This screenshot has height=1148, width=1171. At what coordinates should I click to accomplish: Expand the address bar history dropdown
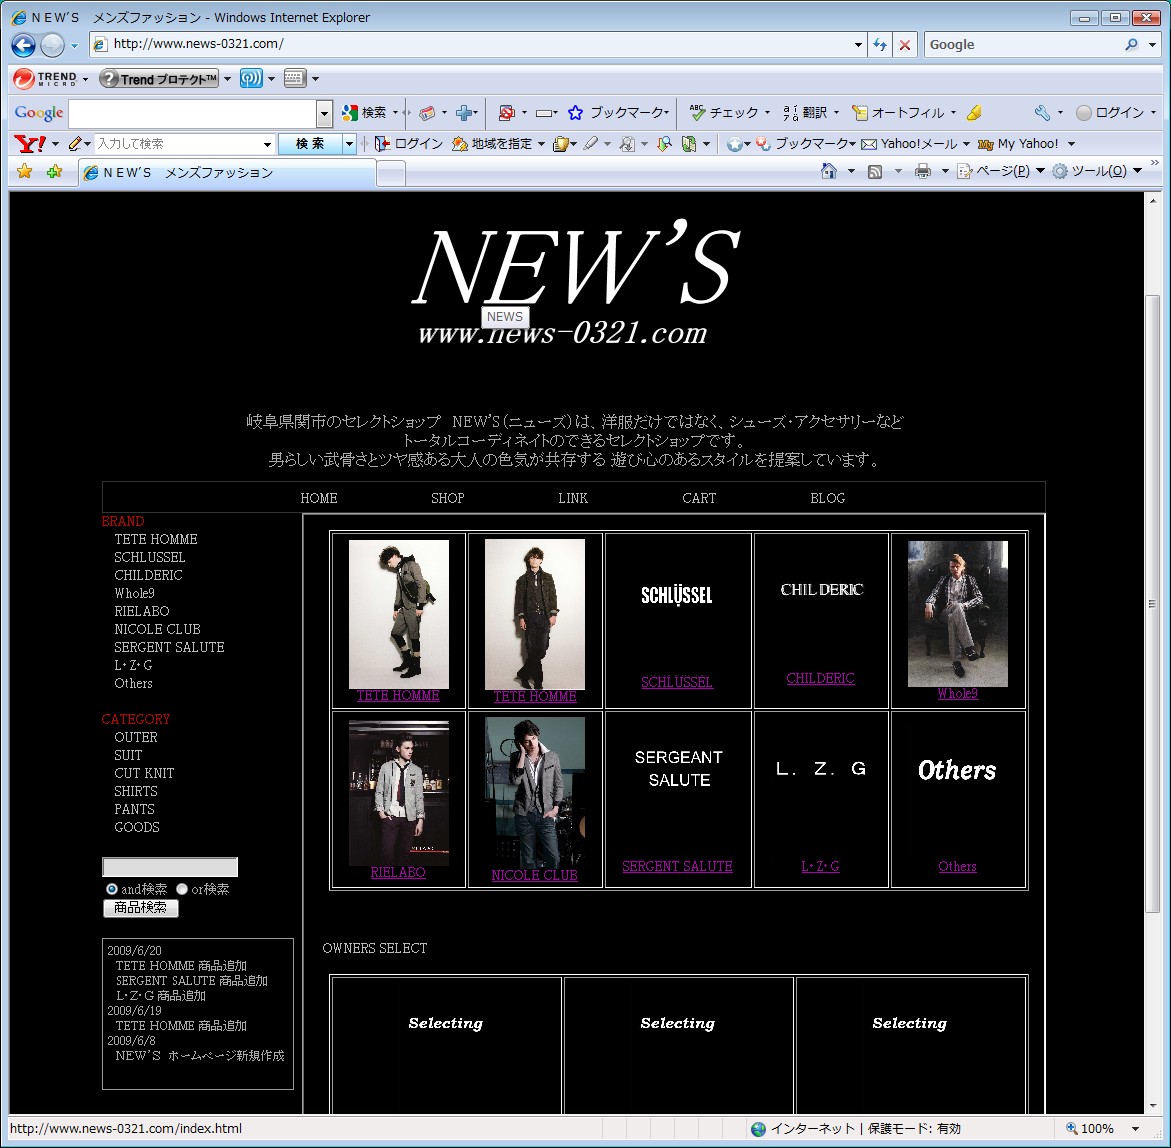tap(858, 45)
